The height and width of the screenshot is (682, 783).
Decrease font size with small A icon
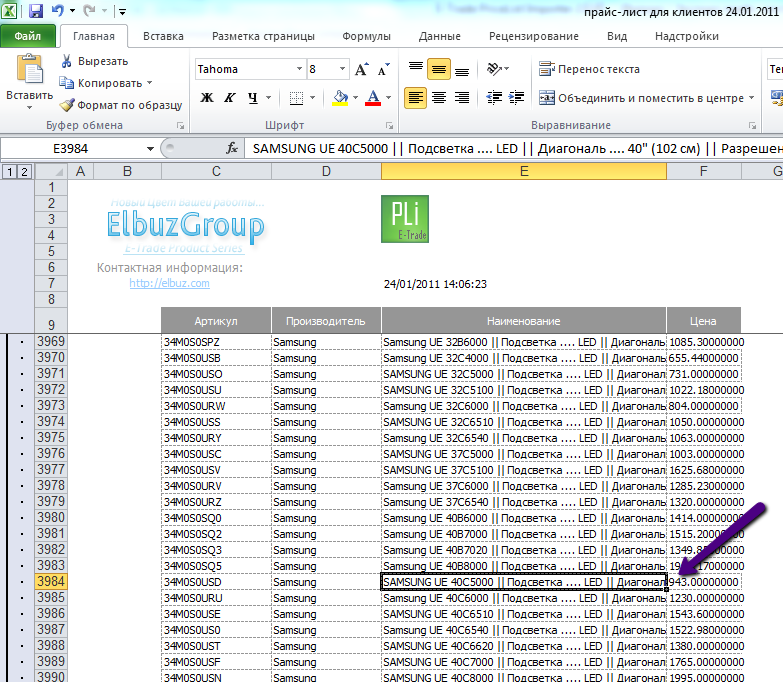[x=384, y=69]
